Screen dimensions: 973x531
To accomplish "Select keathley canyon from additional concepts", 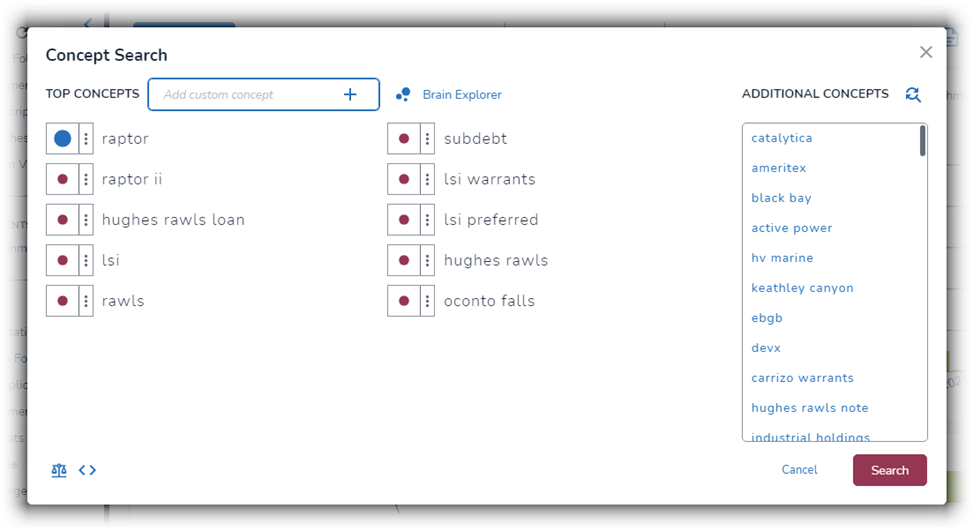I will 802,288.
